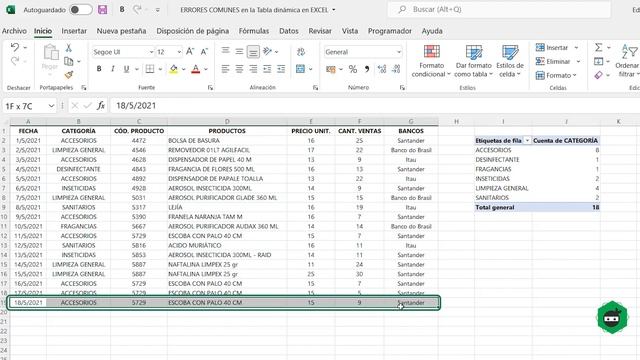Align text to middle vertically
640x360 pixels.
click(x=239, y=51)
